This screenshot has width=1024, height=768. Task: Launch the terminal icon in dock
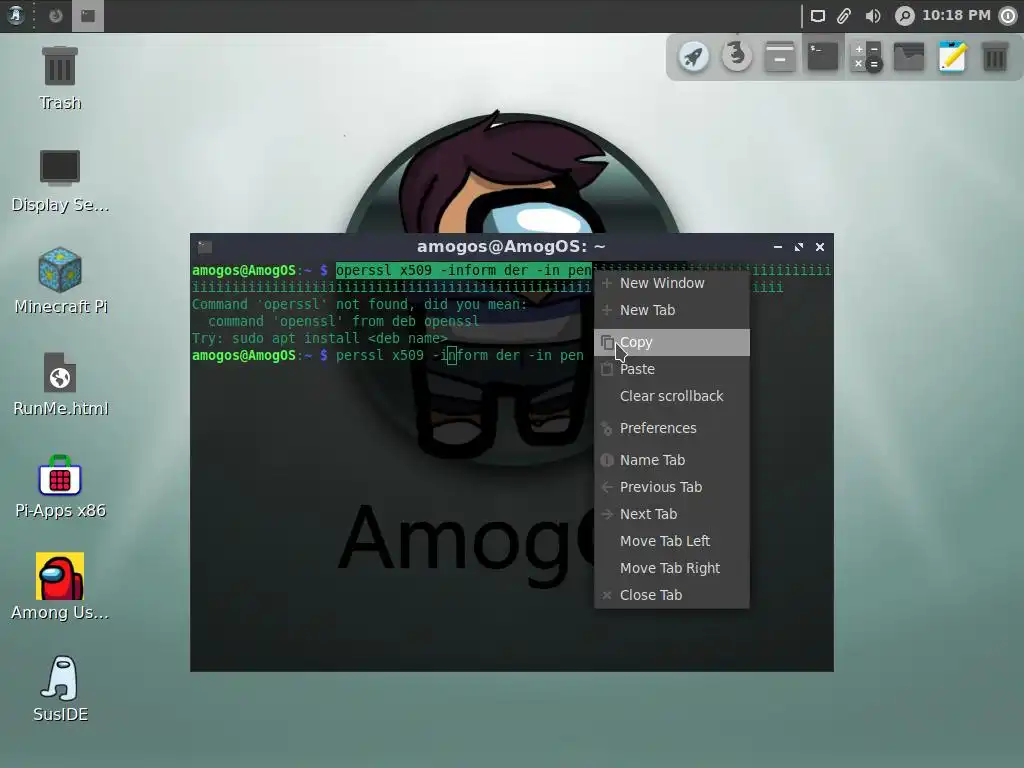tap(823, 57)
